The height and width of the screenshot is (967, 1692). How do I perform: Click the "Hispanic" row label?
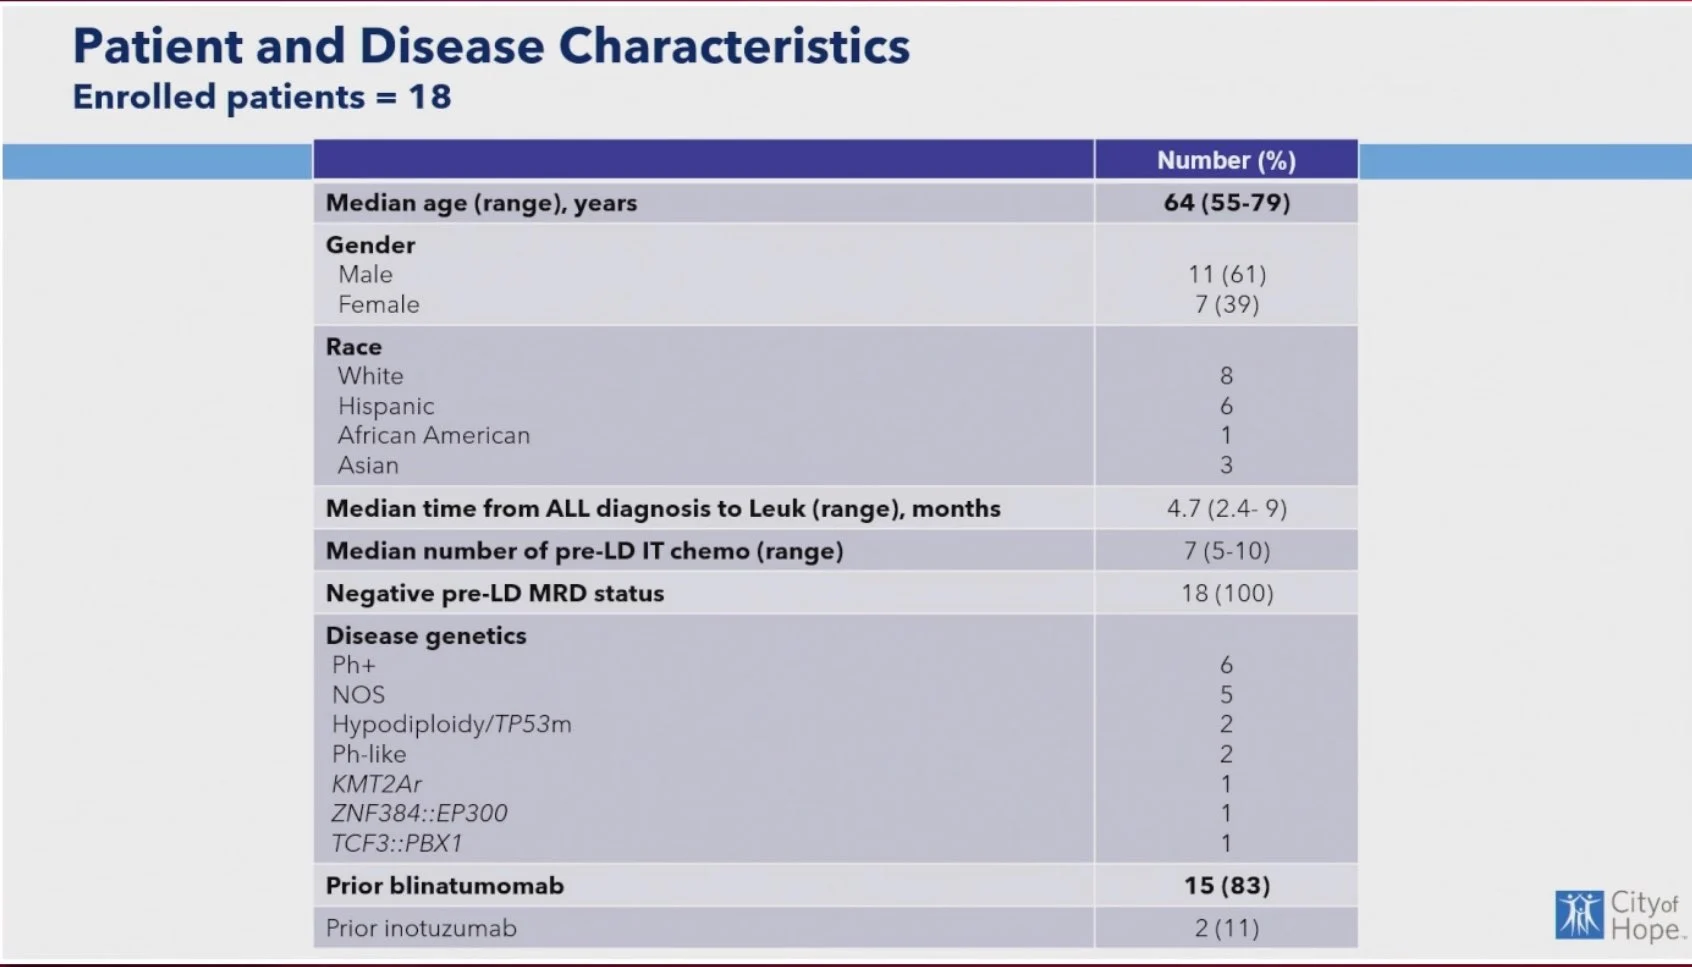pos(386,406)
